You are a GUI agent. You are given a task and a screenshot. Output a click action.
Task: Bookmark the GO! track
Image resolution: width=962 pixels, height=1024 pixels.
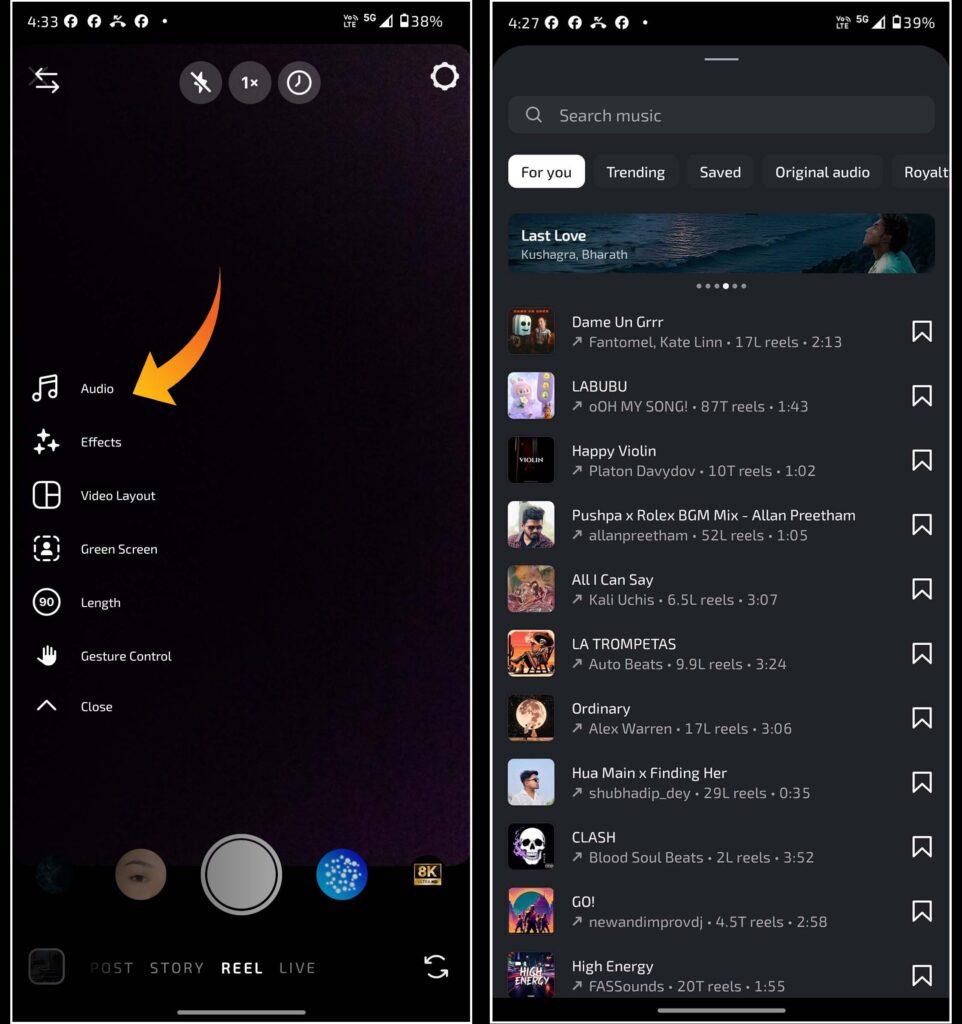922,911
